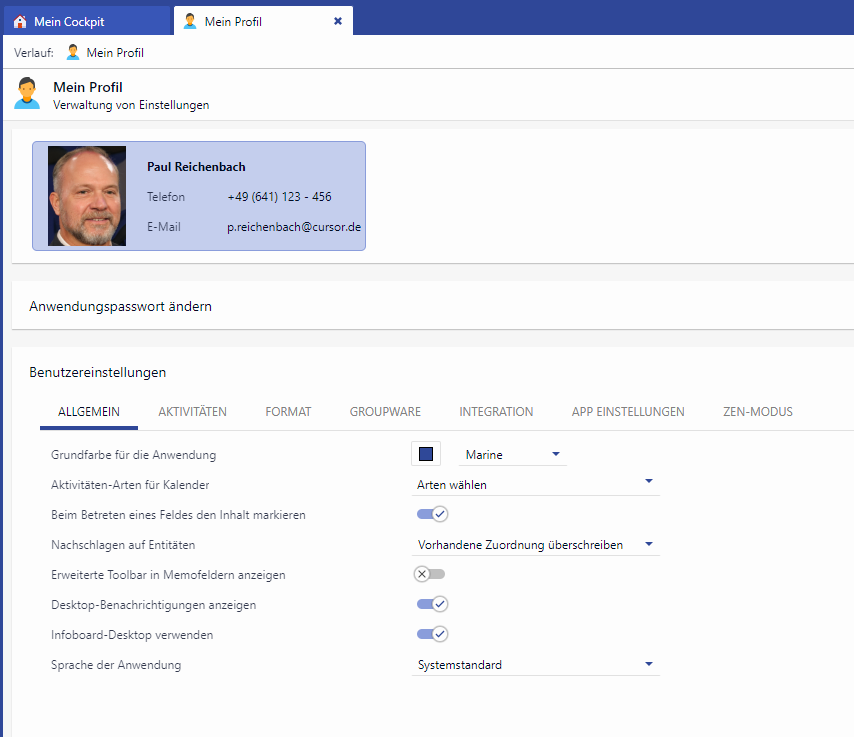Select the Zen-Modus tab
Viewport: 854px width, 737px height.
(x=757, y=412)
